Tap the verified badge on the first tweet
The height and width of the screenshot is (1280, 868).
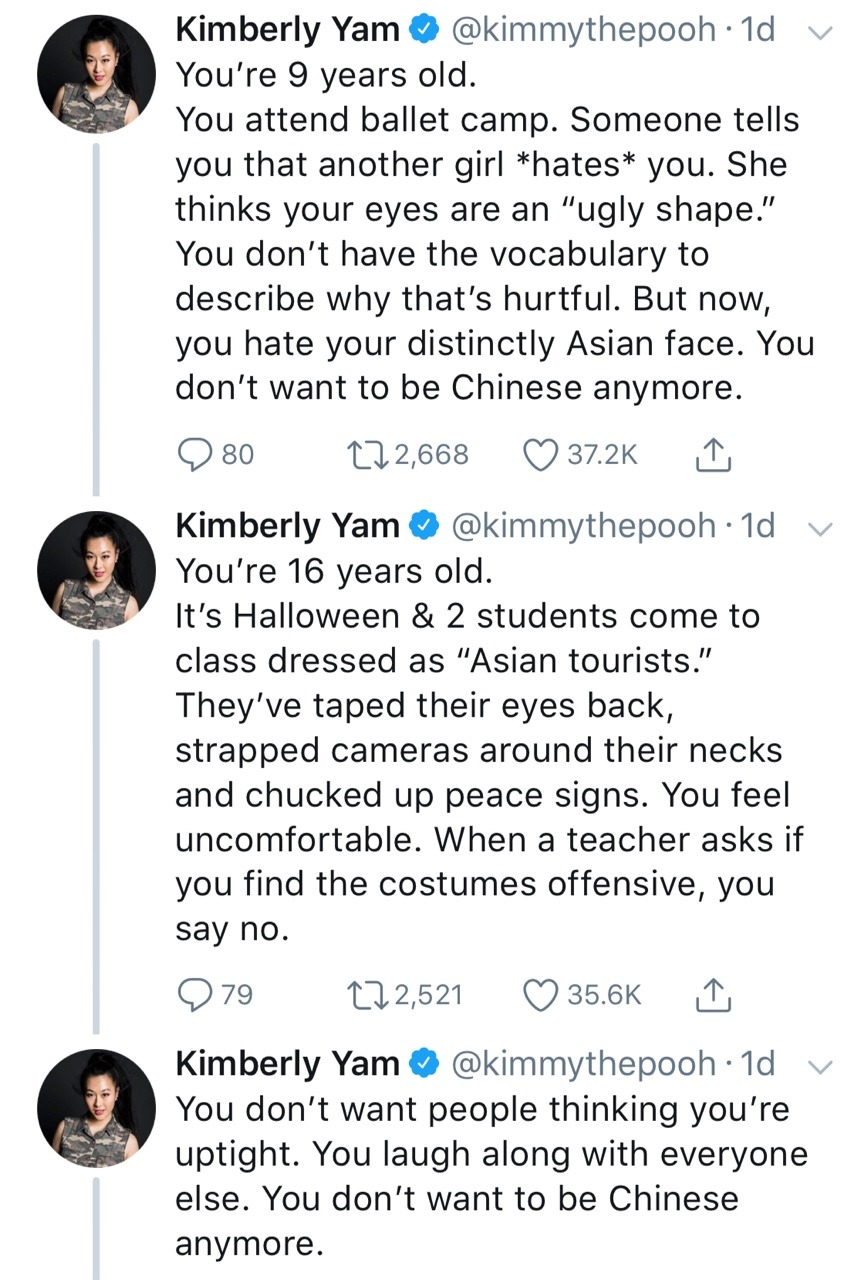(x=424, y=31)
